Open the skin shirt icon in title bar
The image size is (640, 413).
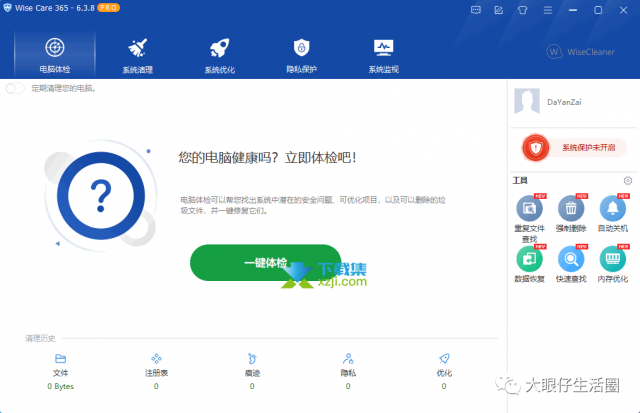pyautogui.click(x=522, y=10)
